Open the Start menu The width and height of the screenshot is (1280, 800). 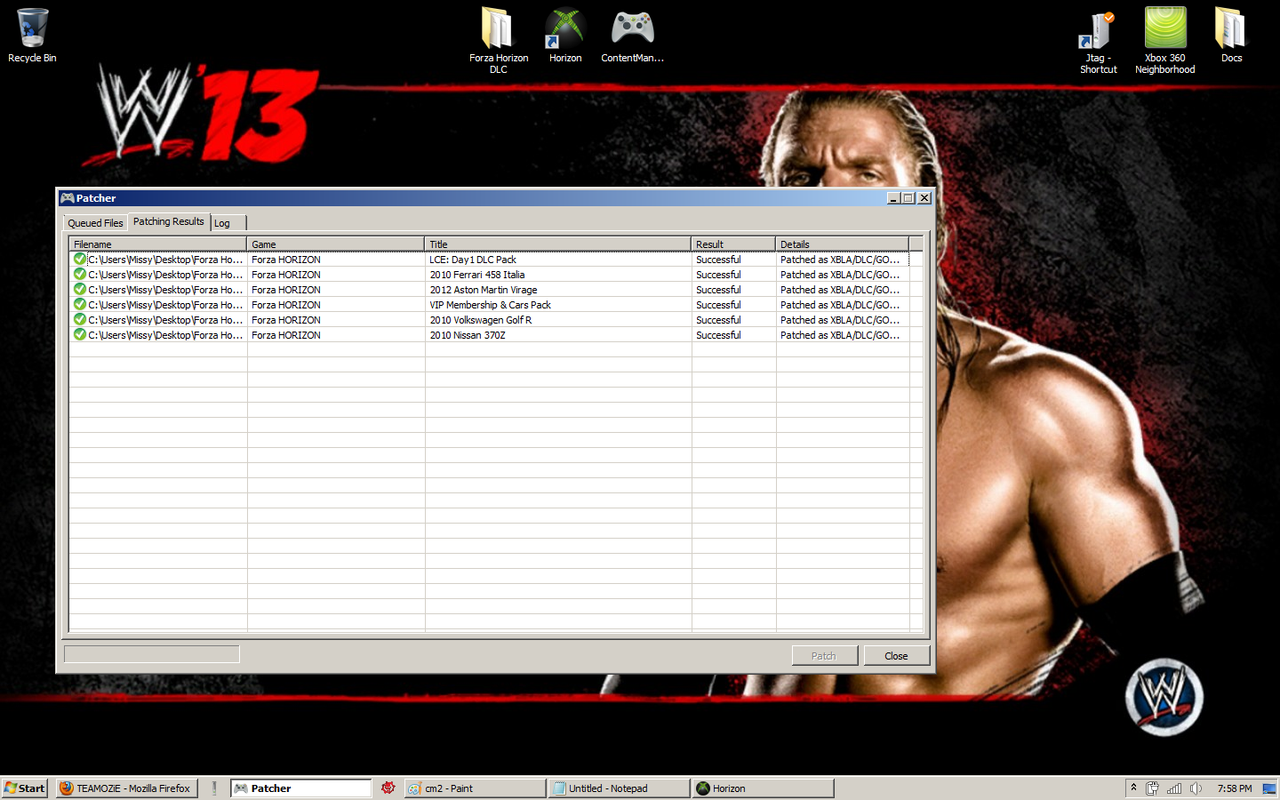pos(25,788)
